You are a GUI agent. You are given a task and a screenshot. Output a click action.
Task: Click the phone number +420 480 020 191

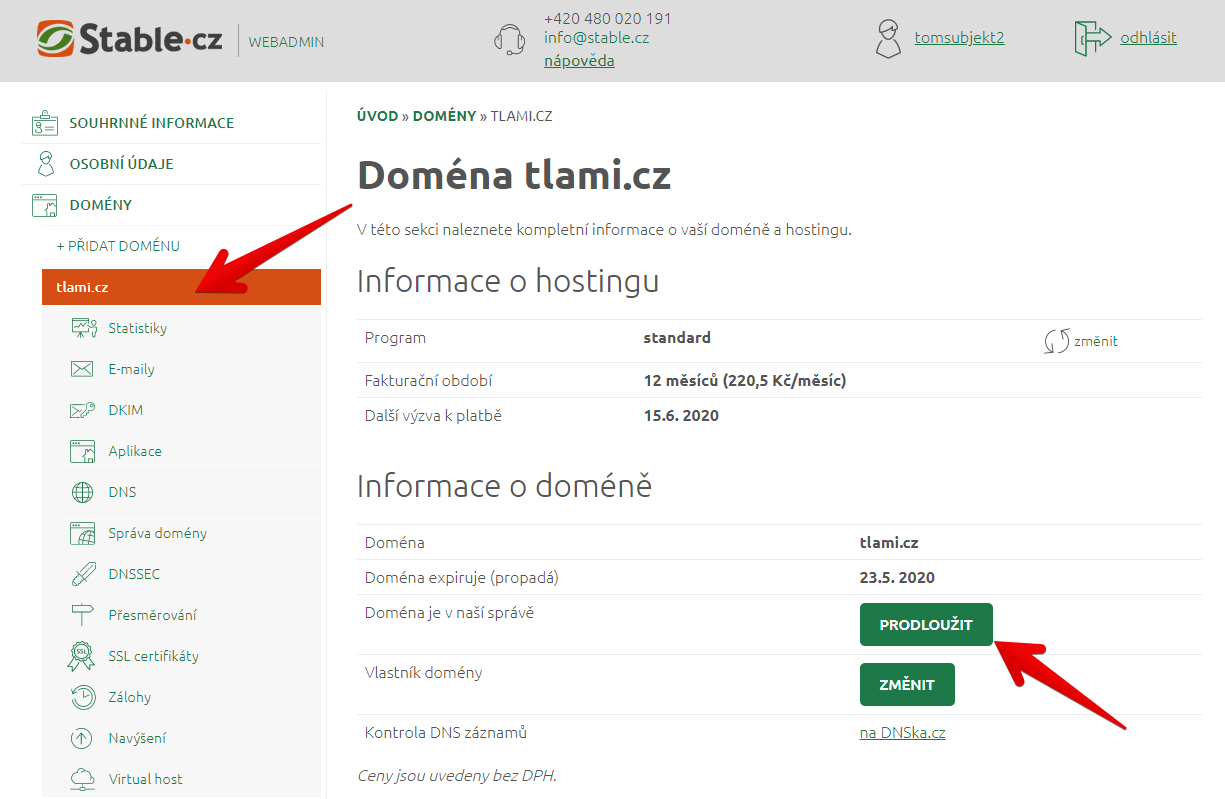point(608,18)
